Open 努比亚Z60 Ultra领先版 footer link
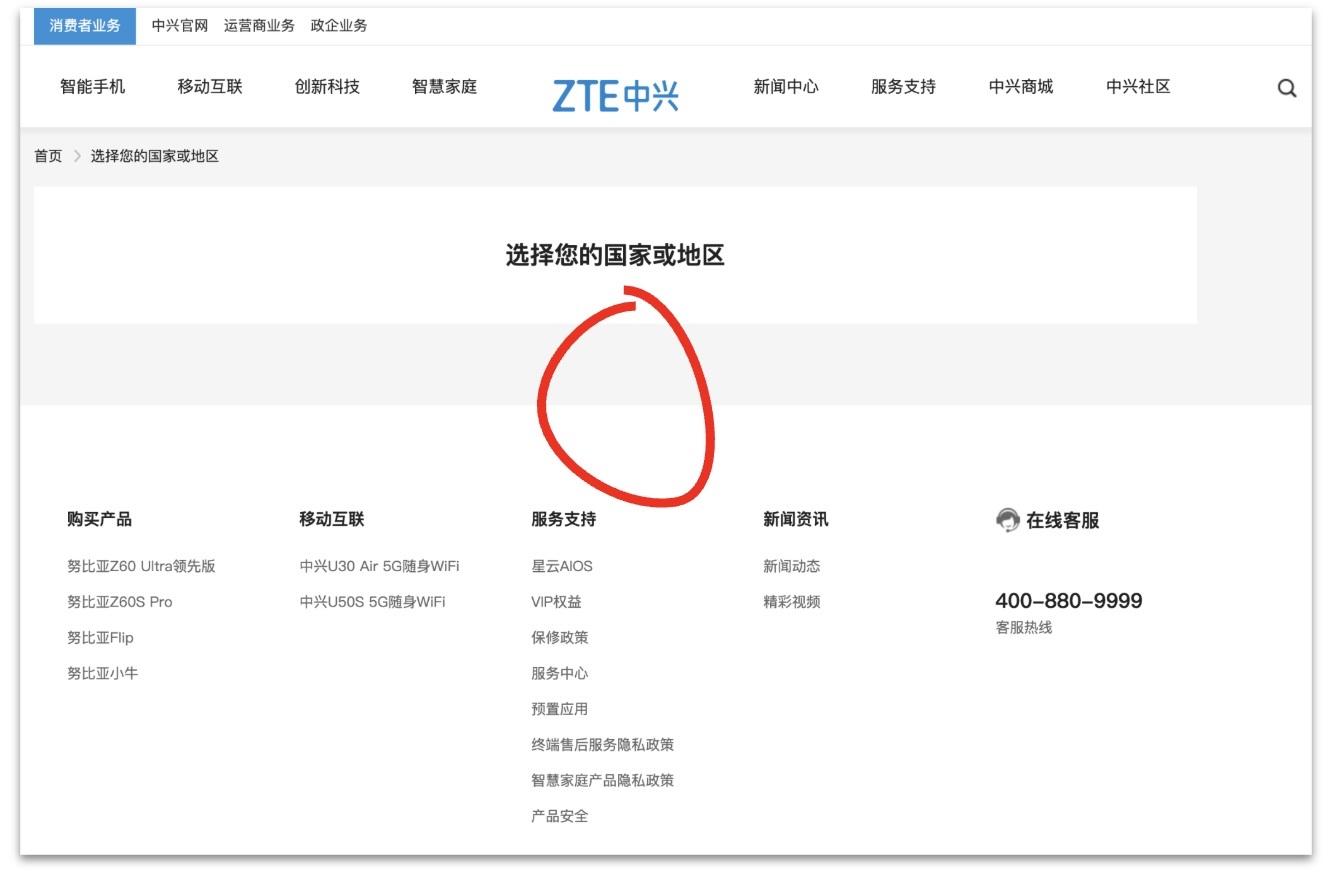Image resolution: width=1330 pixels, height=872 pixels. (141, 566)
